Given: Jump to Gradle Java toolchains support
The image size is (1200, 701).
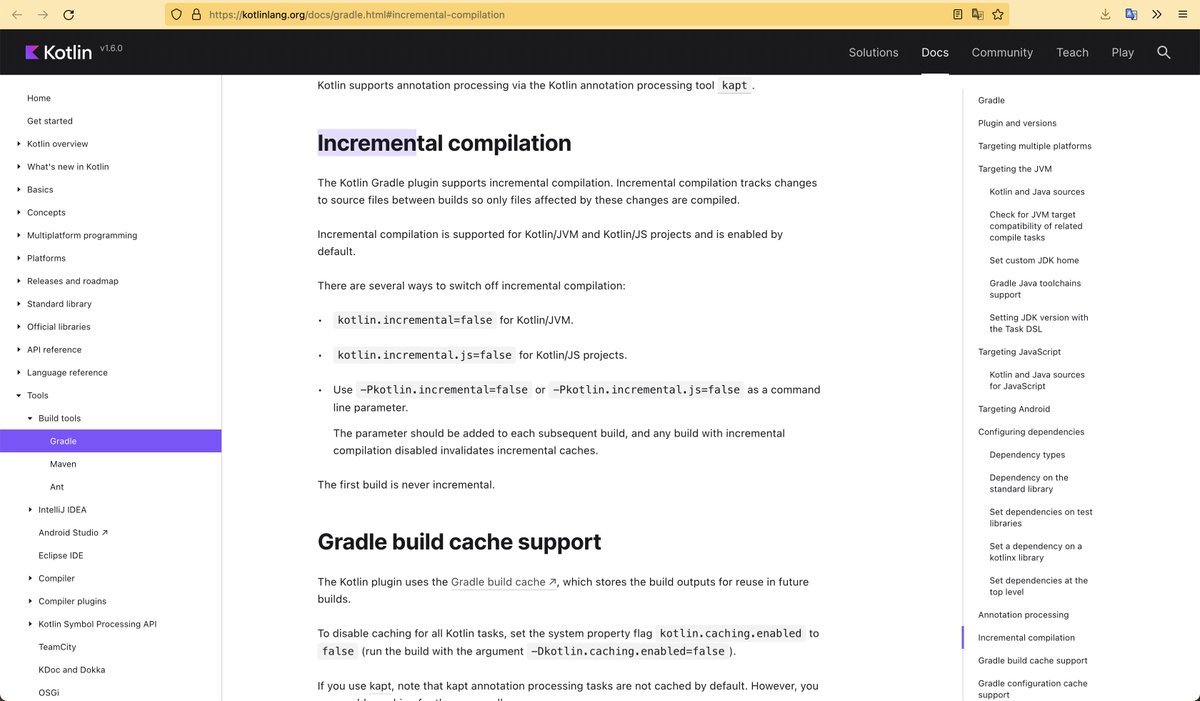Looking at the screenshot, I should (x=1036, y=289).
